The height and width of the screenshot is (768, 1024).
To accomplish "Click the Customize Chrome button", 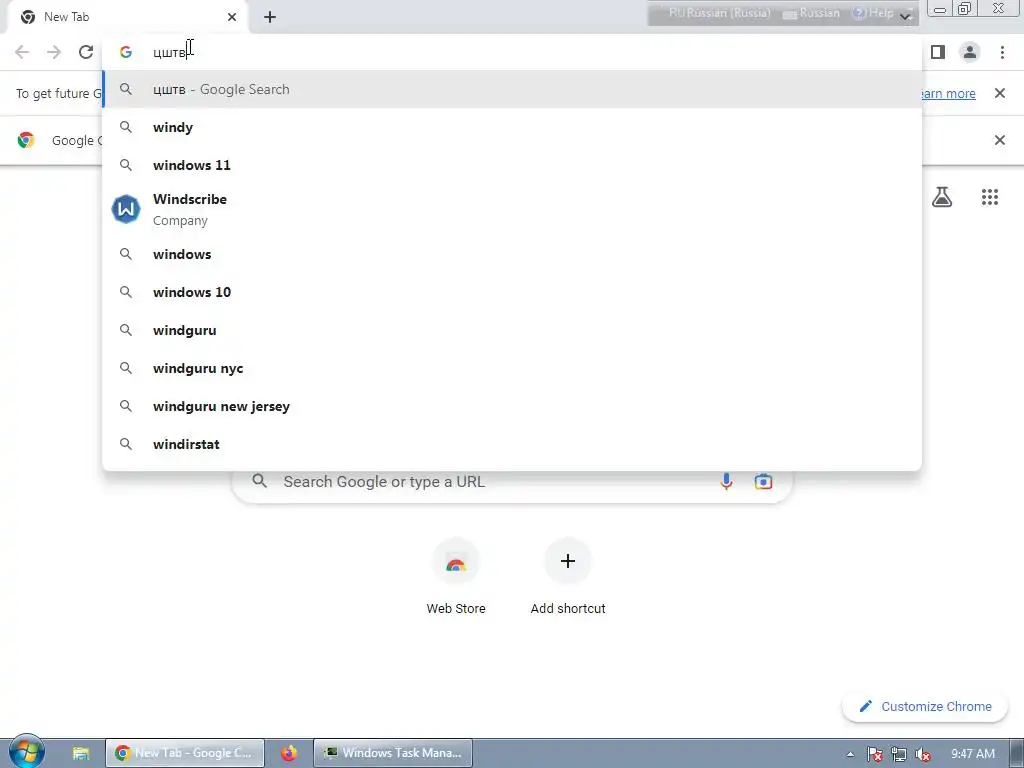I will pyautogui.click(x=925, y=707).
